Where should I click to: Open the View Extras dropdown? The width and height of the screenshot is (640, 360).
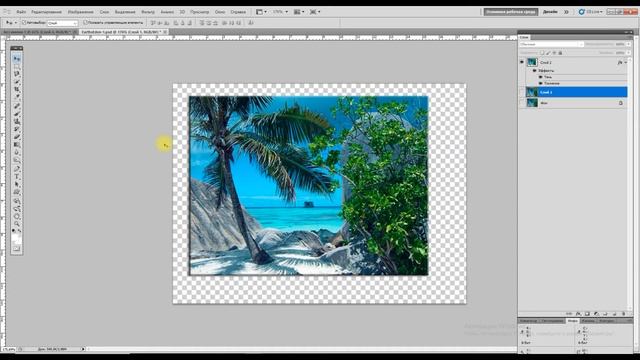tap(261, 12)
